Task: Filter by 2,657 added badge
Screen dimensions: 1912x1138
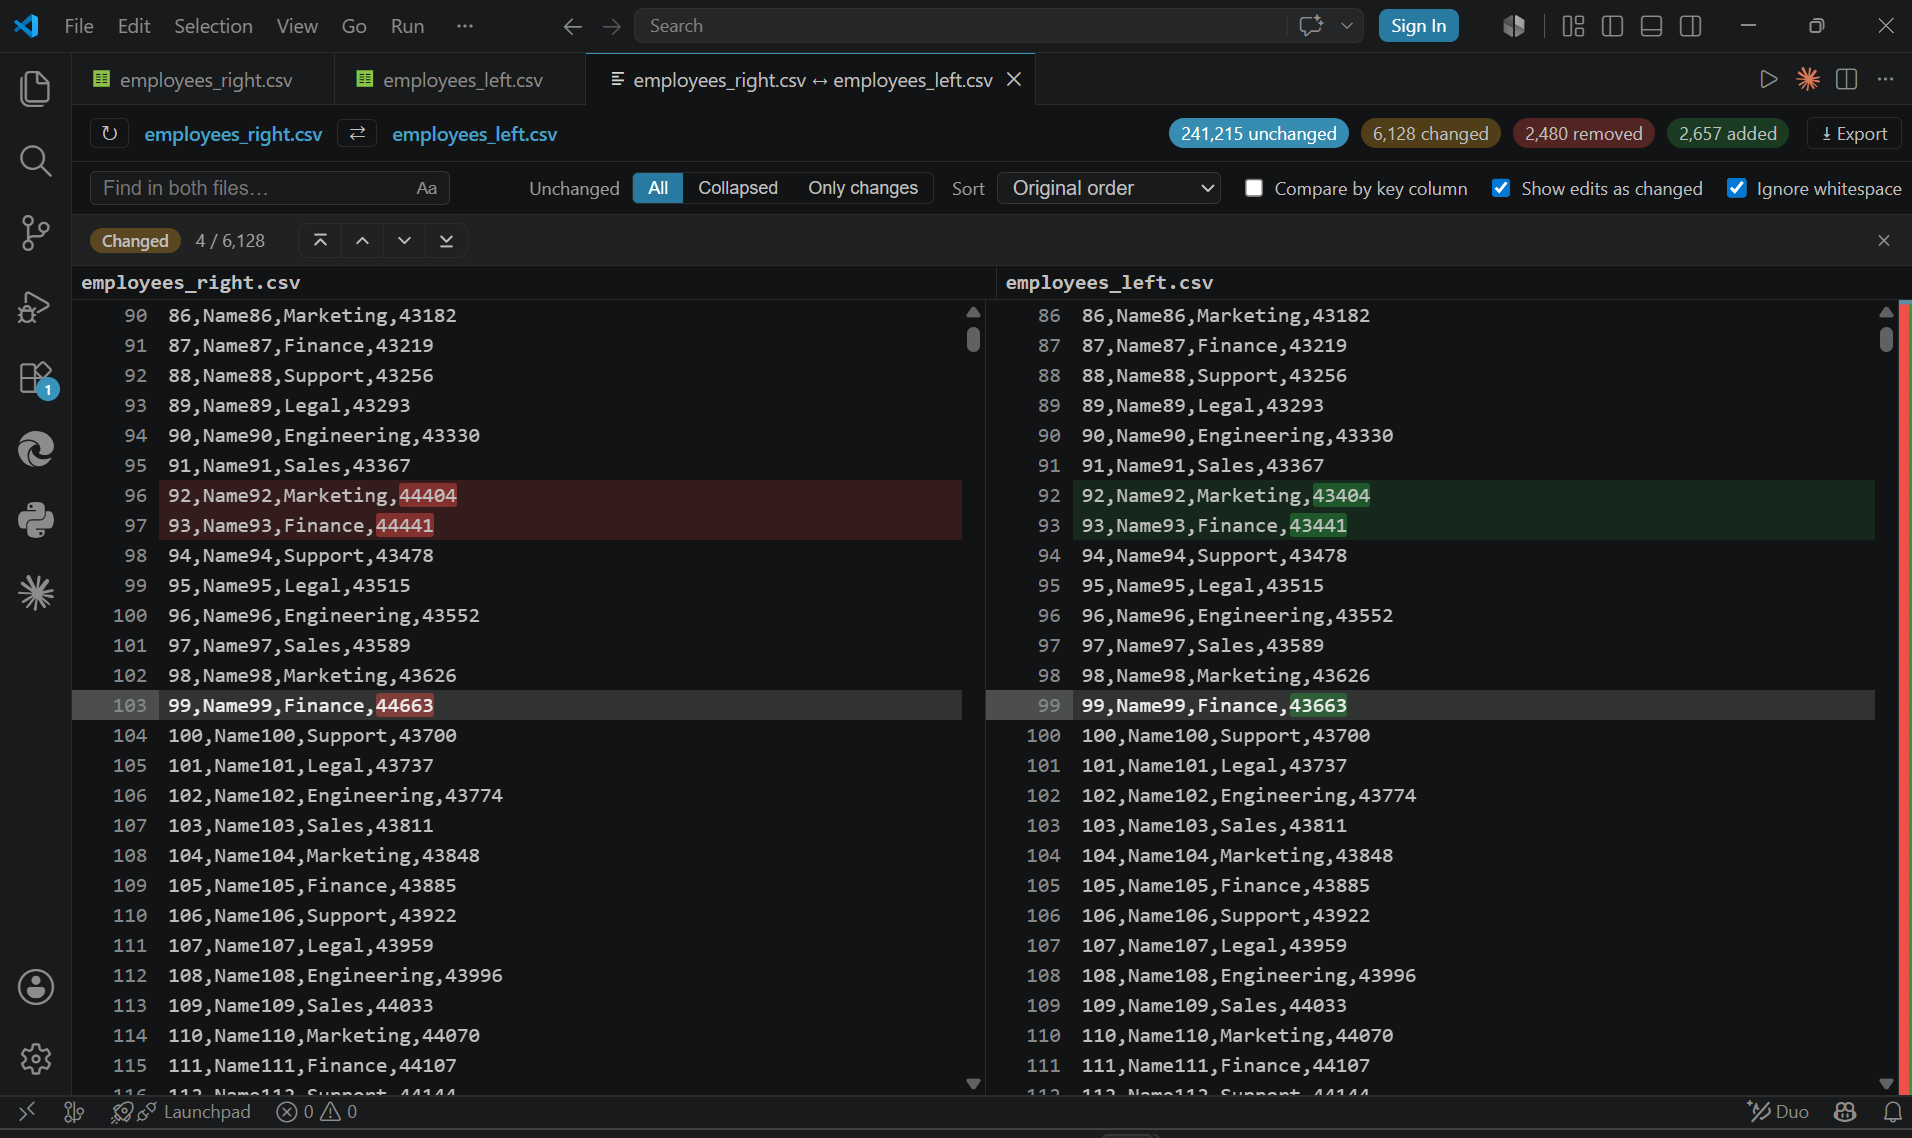Action: click(1727, 133)
